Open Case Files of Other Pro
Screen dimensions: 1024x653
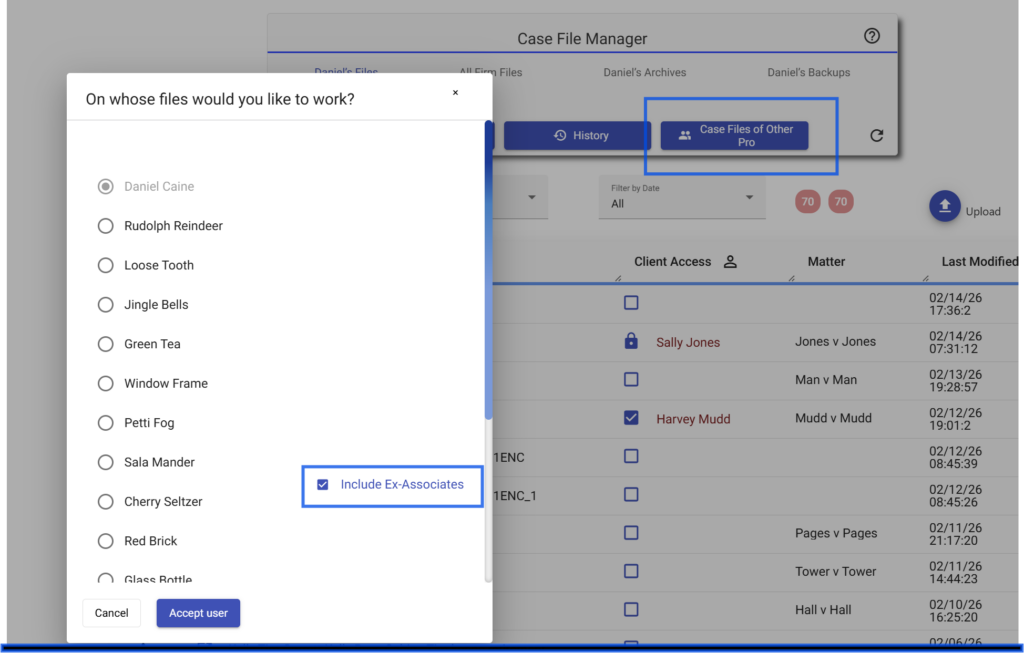(734, 136)
